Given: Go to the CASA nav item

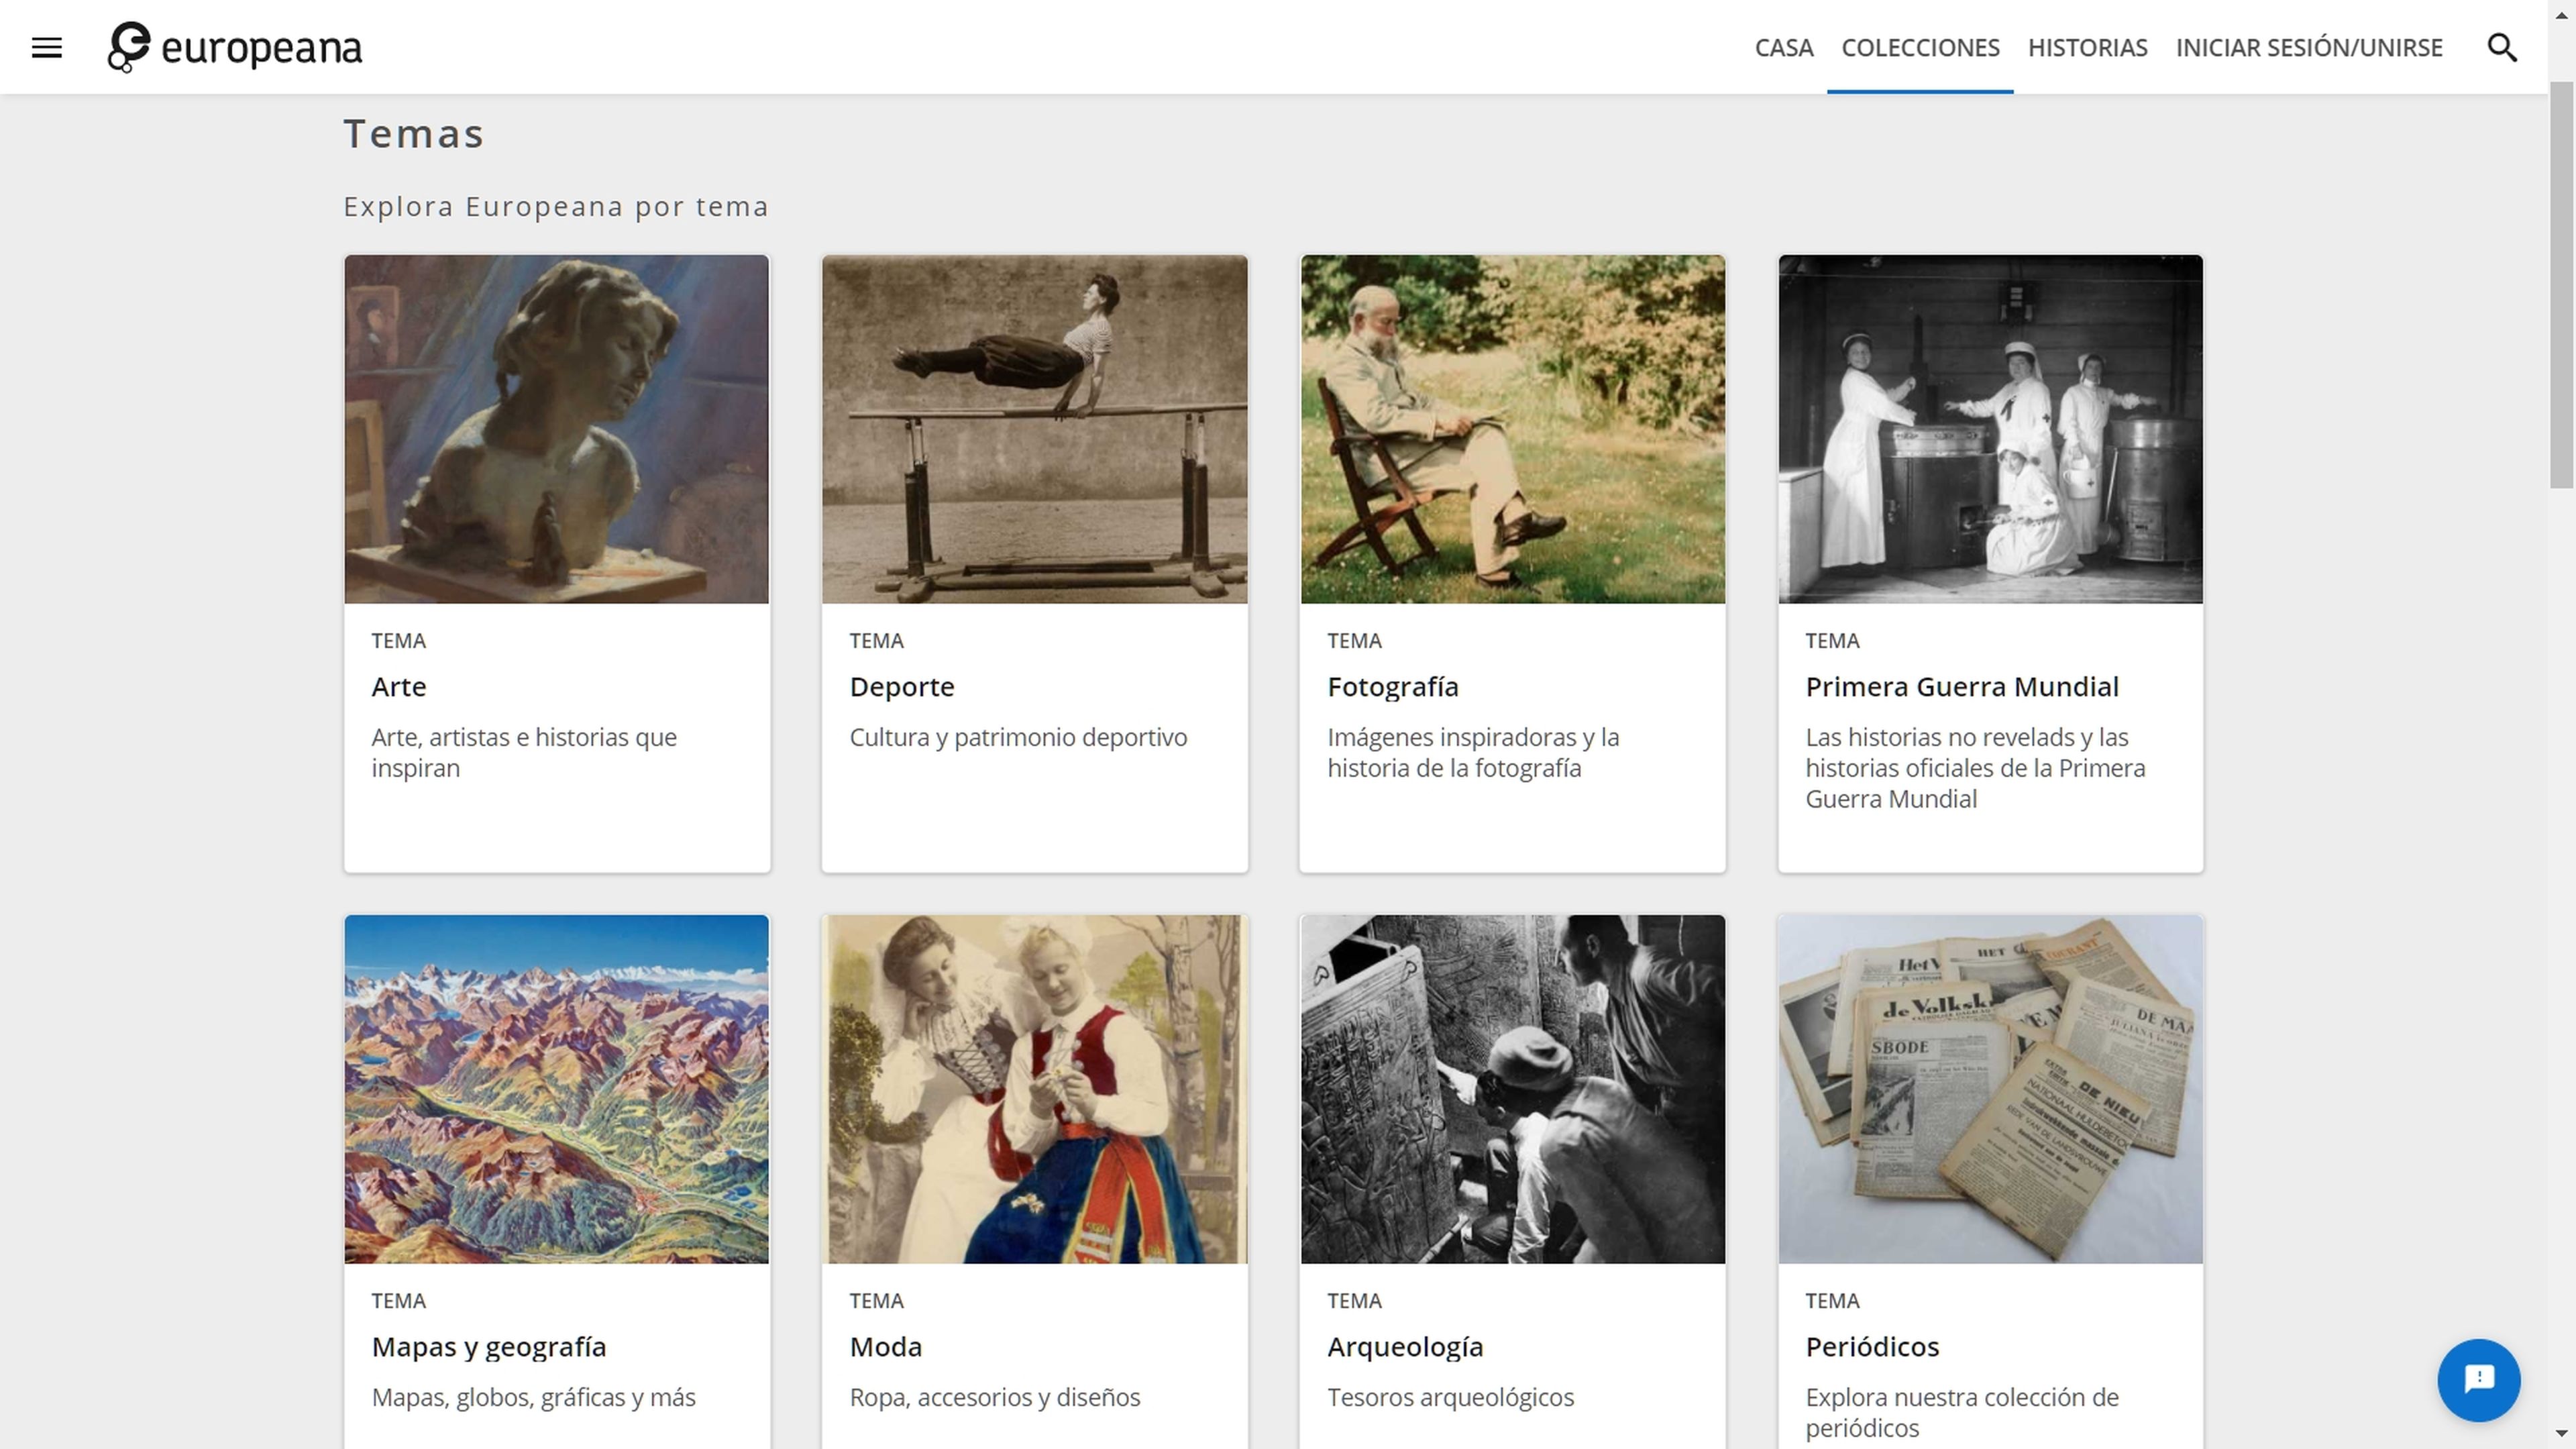Looking at the screenshot, I should [x=1784, y=47].
